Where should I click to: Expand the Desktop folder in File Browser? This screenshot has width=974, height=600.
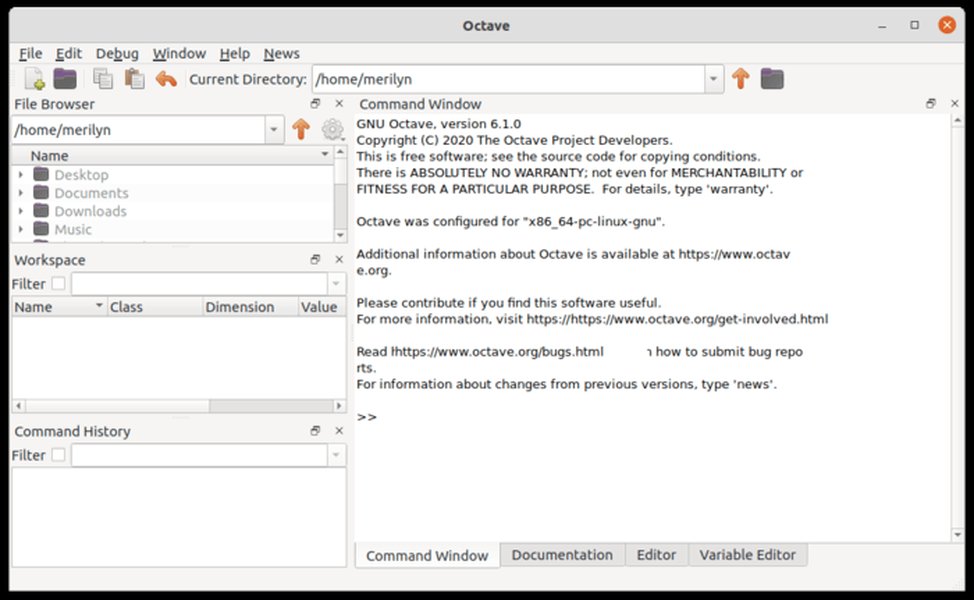[x=22, y=174]
